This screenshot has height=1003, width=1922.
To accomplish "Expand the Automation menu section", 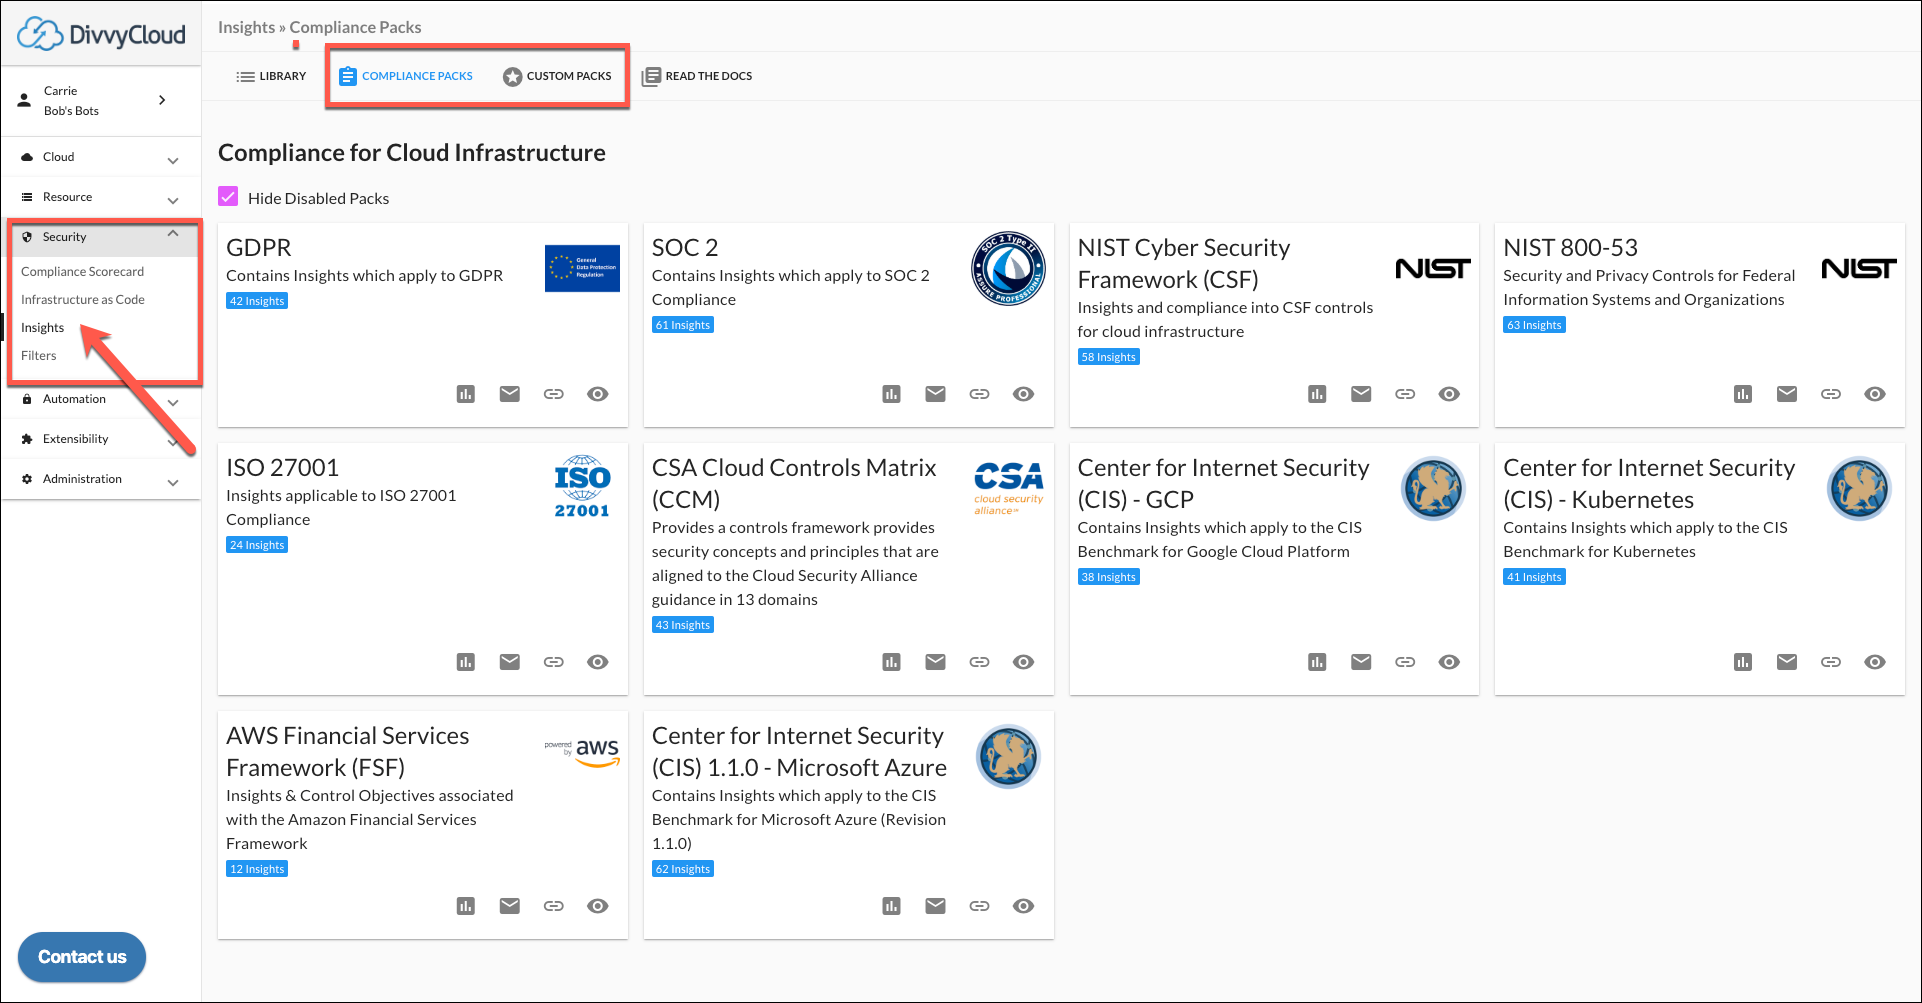I will tap(101, 399).
